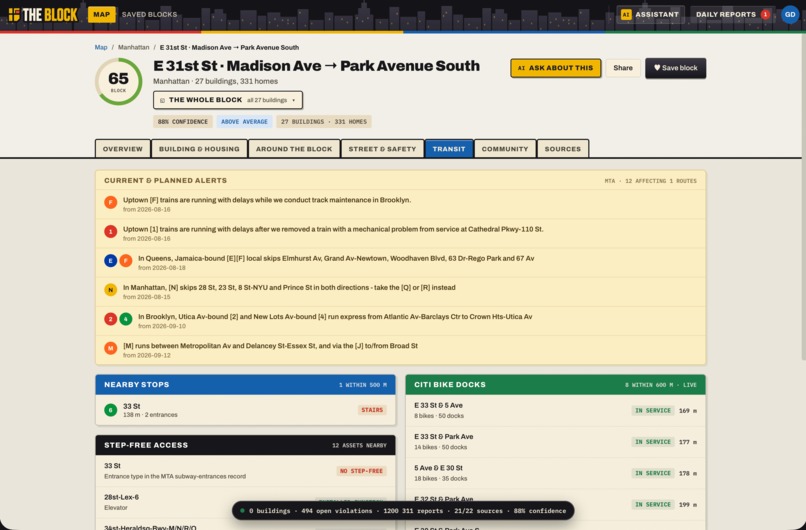806x530 pixels.
Task: Click the N train alert icon
Action: click(111, 290)
